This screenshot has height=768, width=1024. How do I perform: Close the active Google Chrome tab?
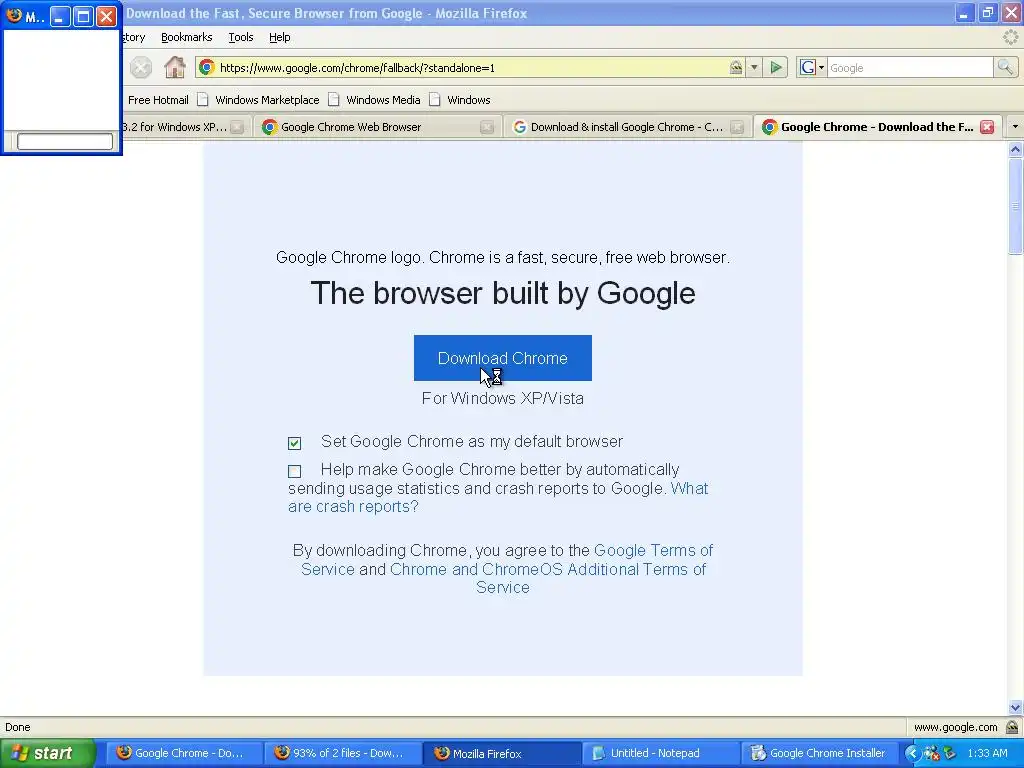987,127
